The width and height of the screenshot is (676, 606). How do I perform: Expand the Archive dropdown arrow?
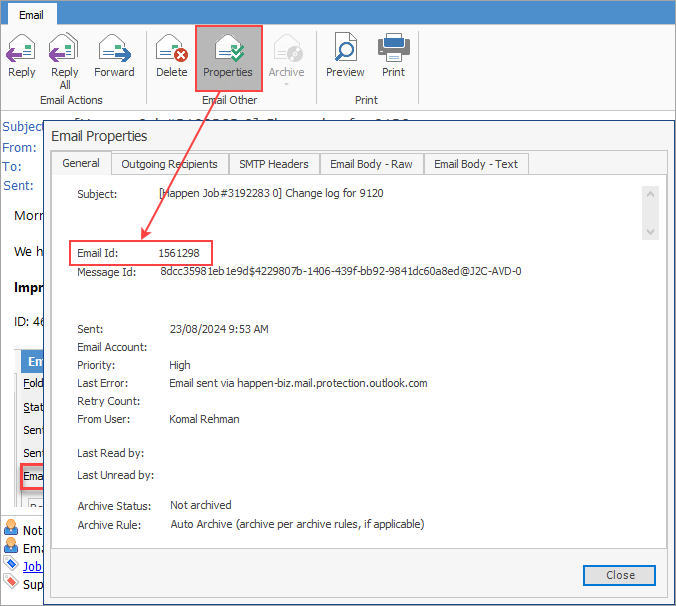tap(286, 84)
